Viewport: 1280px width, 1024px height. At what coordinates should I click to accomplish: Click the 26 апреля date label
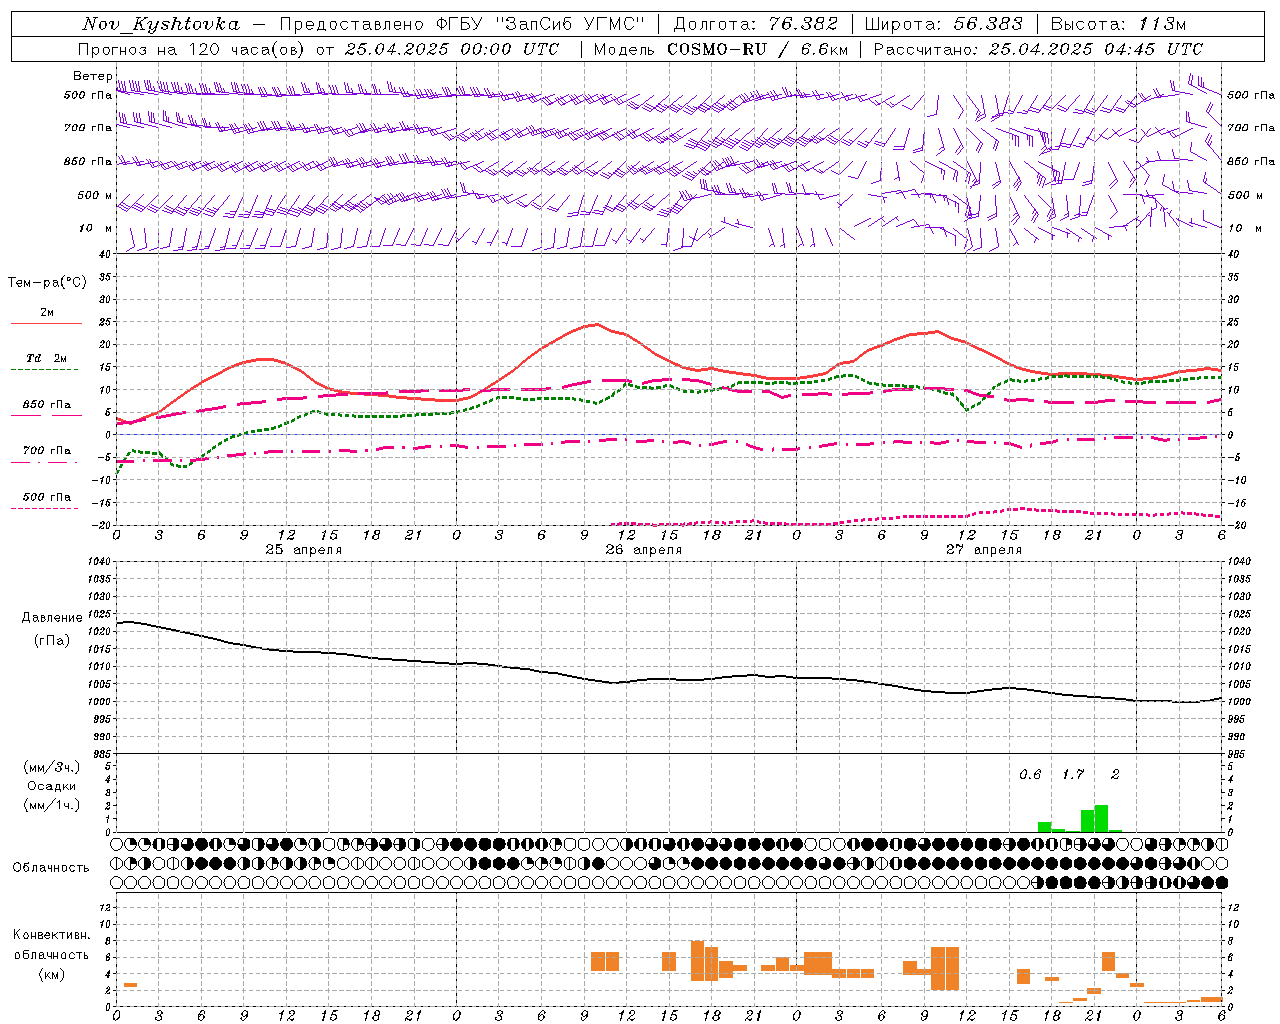(x=644, y=550)
